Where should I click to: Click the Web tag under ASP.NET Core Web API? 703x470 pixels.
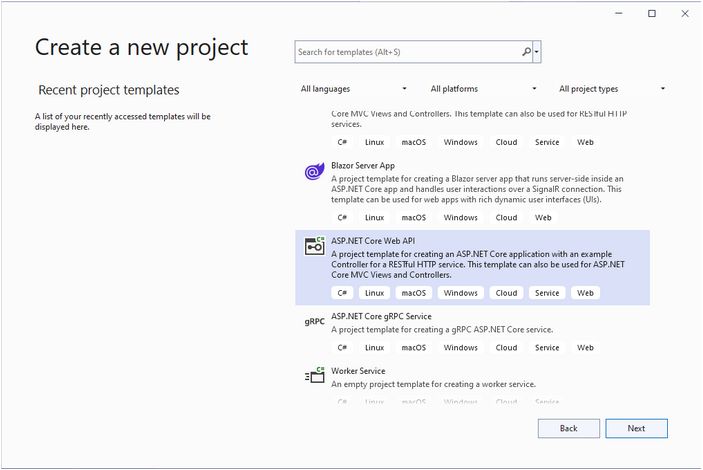pyautogui.click(x=585, y=293)
